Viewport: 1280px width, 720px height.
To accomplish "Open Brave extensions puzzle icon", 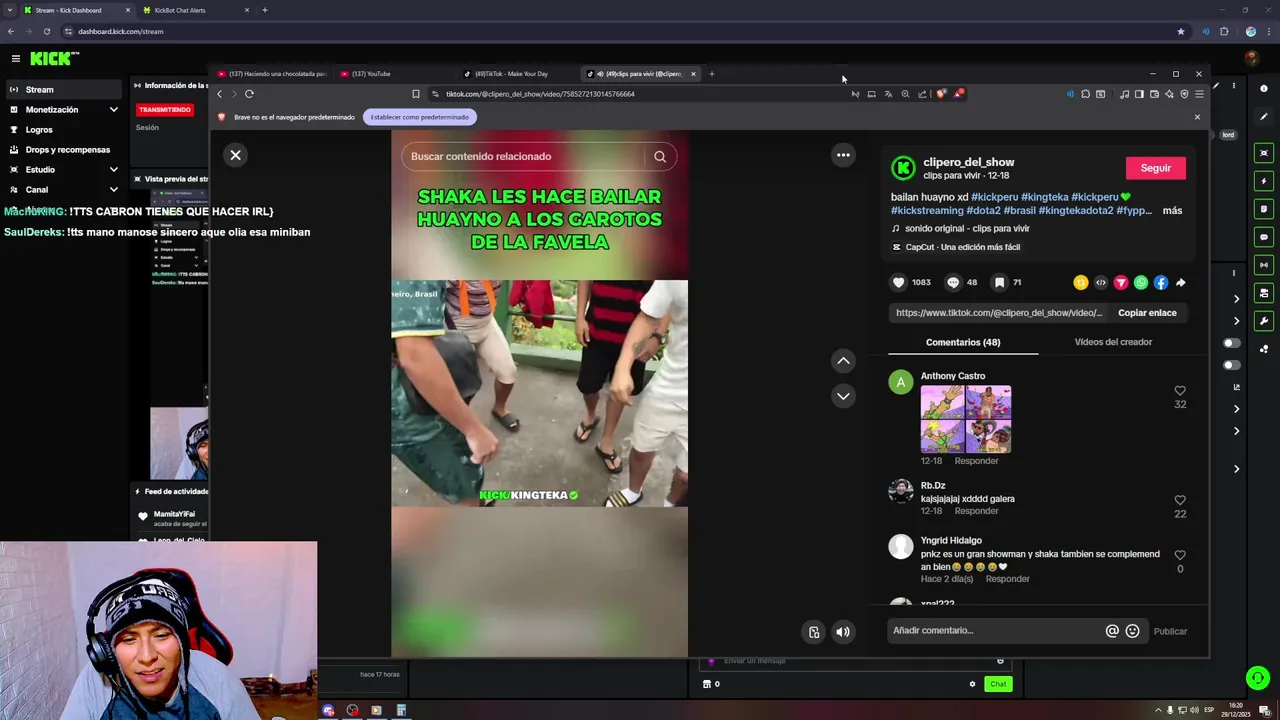I will tap(1085, 94).
